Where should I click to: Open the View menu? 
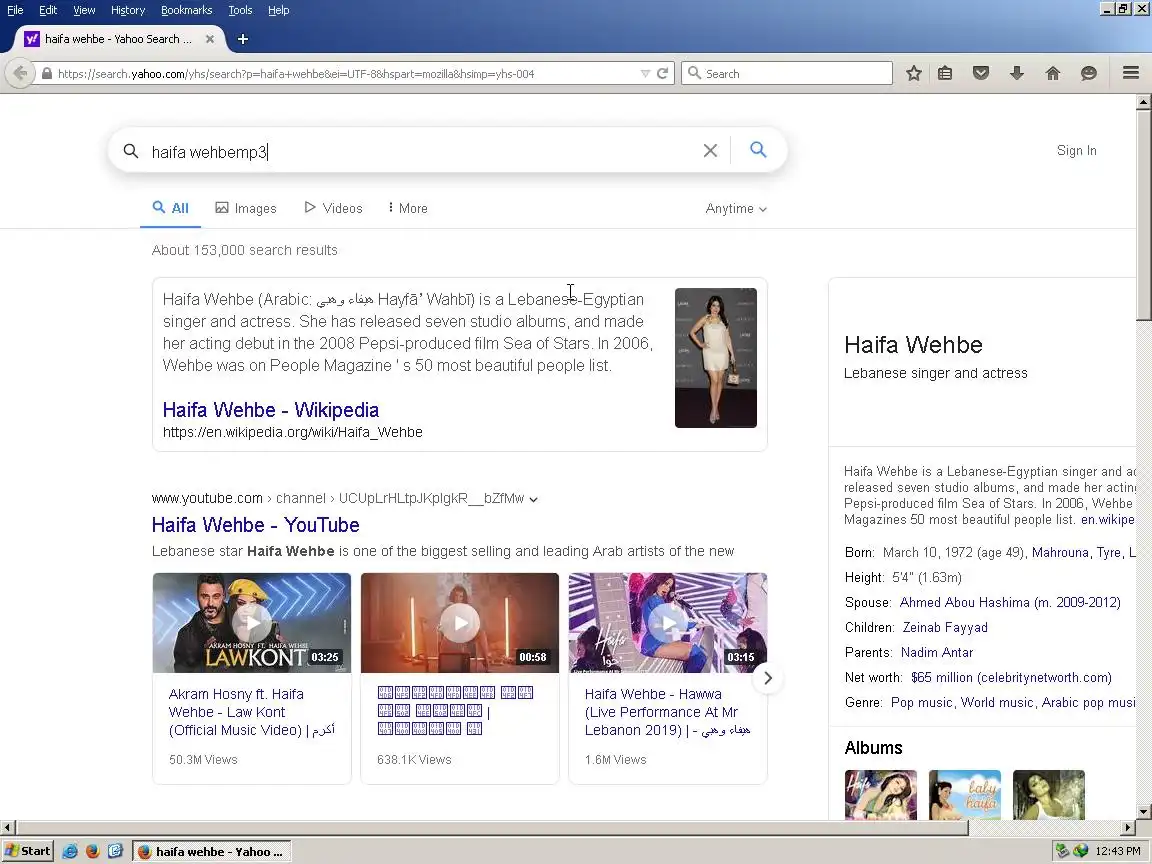pos(84,10)
